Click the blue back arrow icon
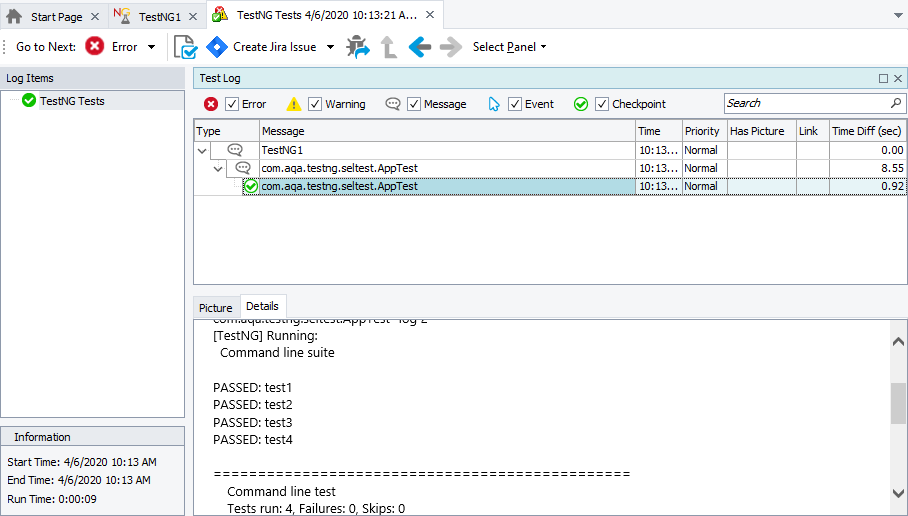Viewport: 908px width, 516px height. (x=420, y=47)
